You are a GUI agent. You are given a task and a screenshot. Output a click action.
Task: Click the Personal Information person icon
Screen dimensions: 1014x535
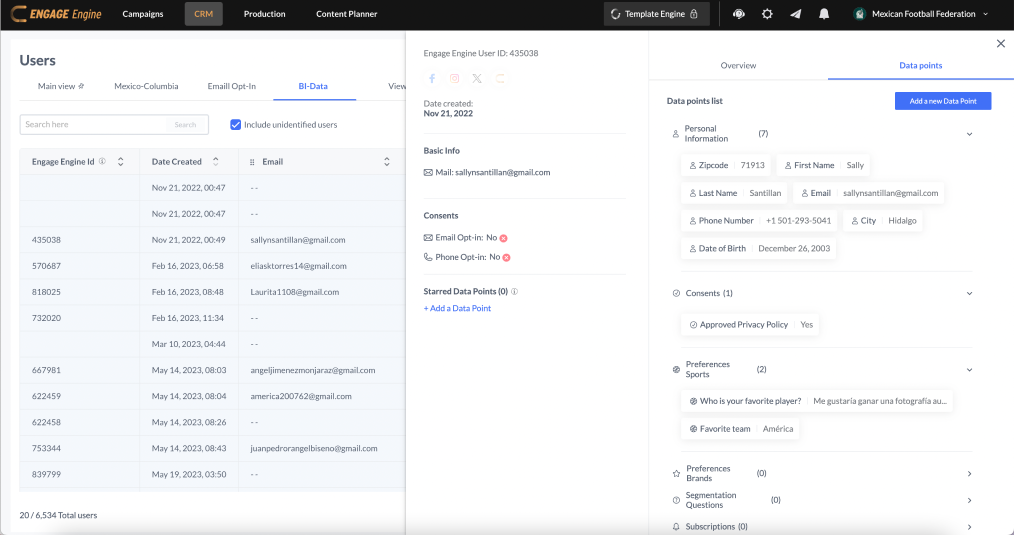tap(676, 134)
